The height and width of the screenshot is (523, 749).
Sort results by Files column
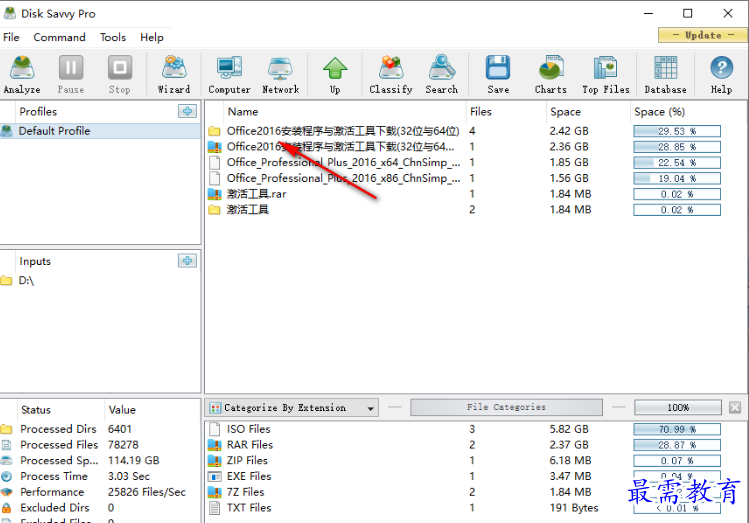tap(505, 112)
